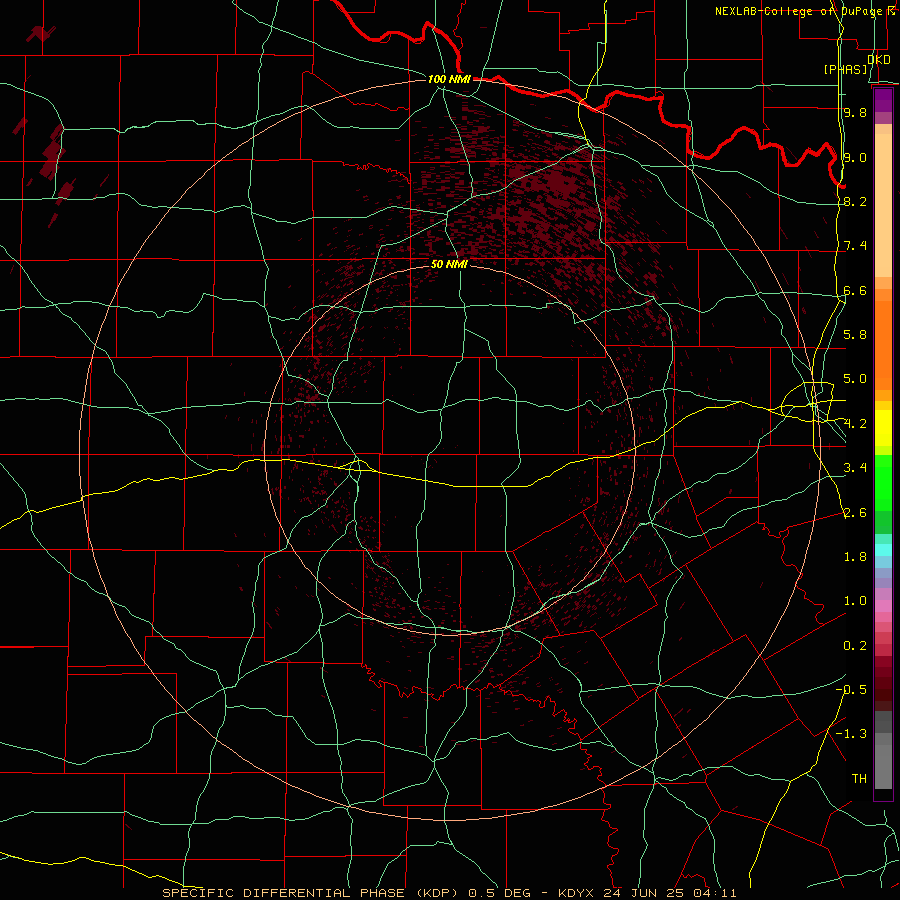Viewport: 900px width, 900px height.
Task: Select the 5.8 value on the scale
Action: (855, 335)
